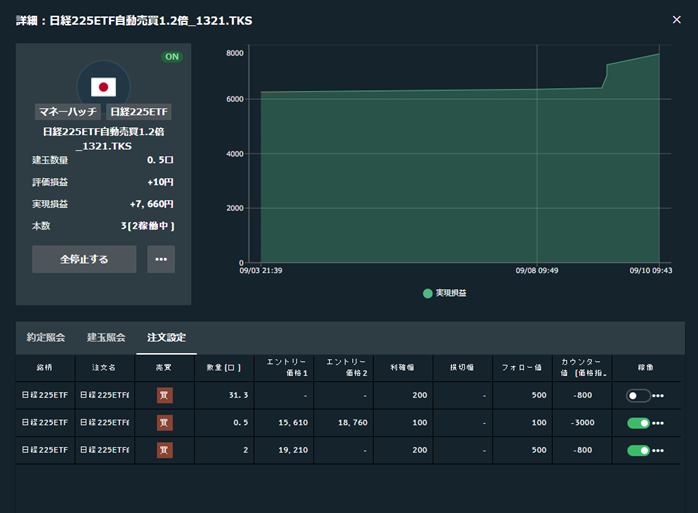Open the more options dots for the 31.3 order
Image resolution: width=698 pixels, height=513 pixels.
(658, 395)
